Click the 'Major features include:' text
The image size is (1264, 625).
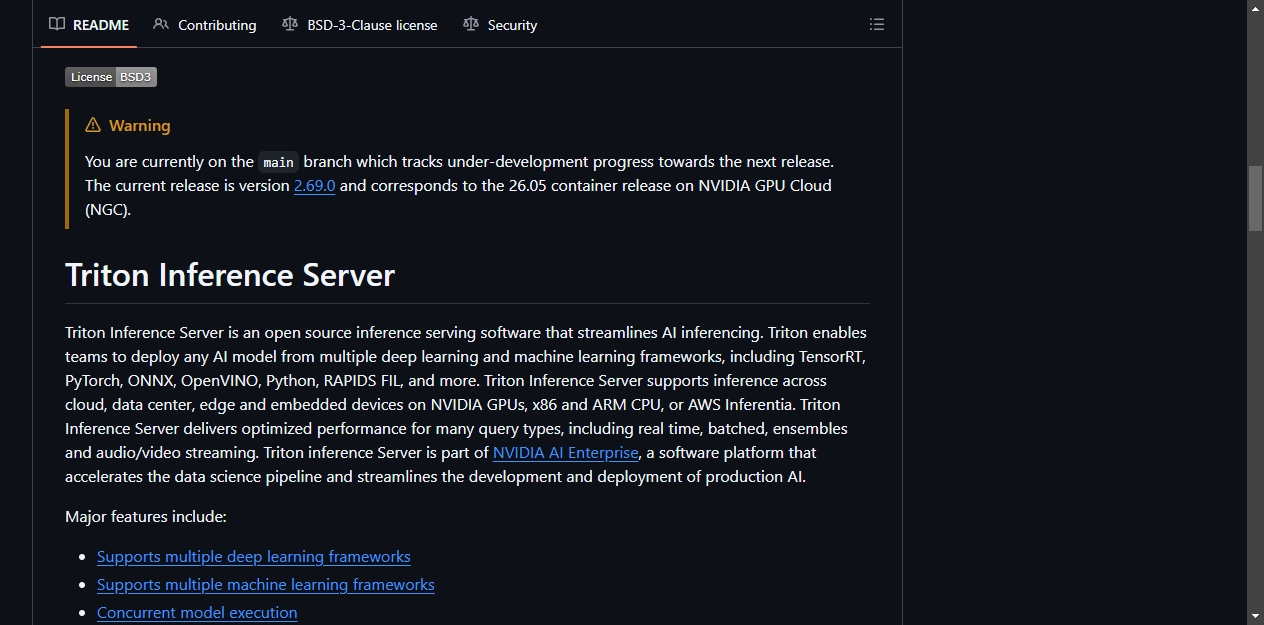tap(146, 516)
